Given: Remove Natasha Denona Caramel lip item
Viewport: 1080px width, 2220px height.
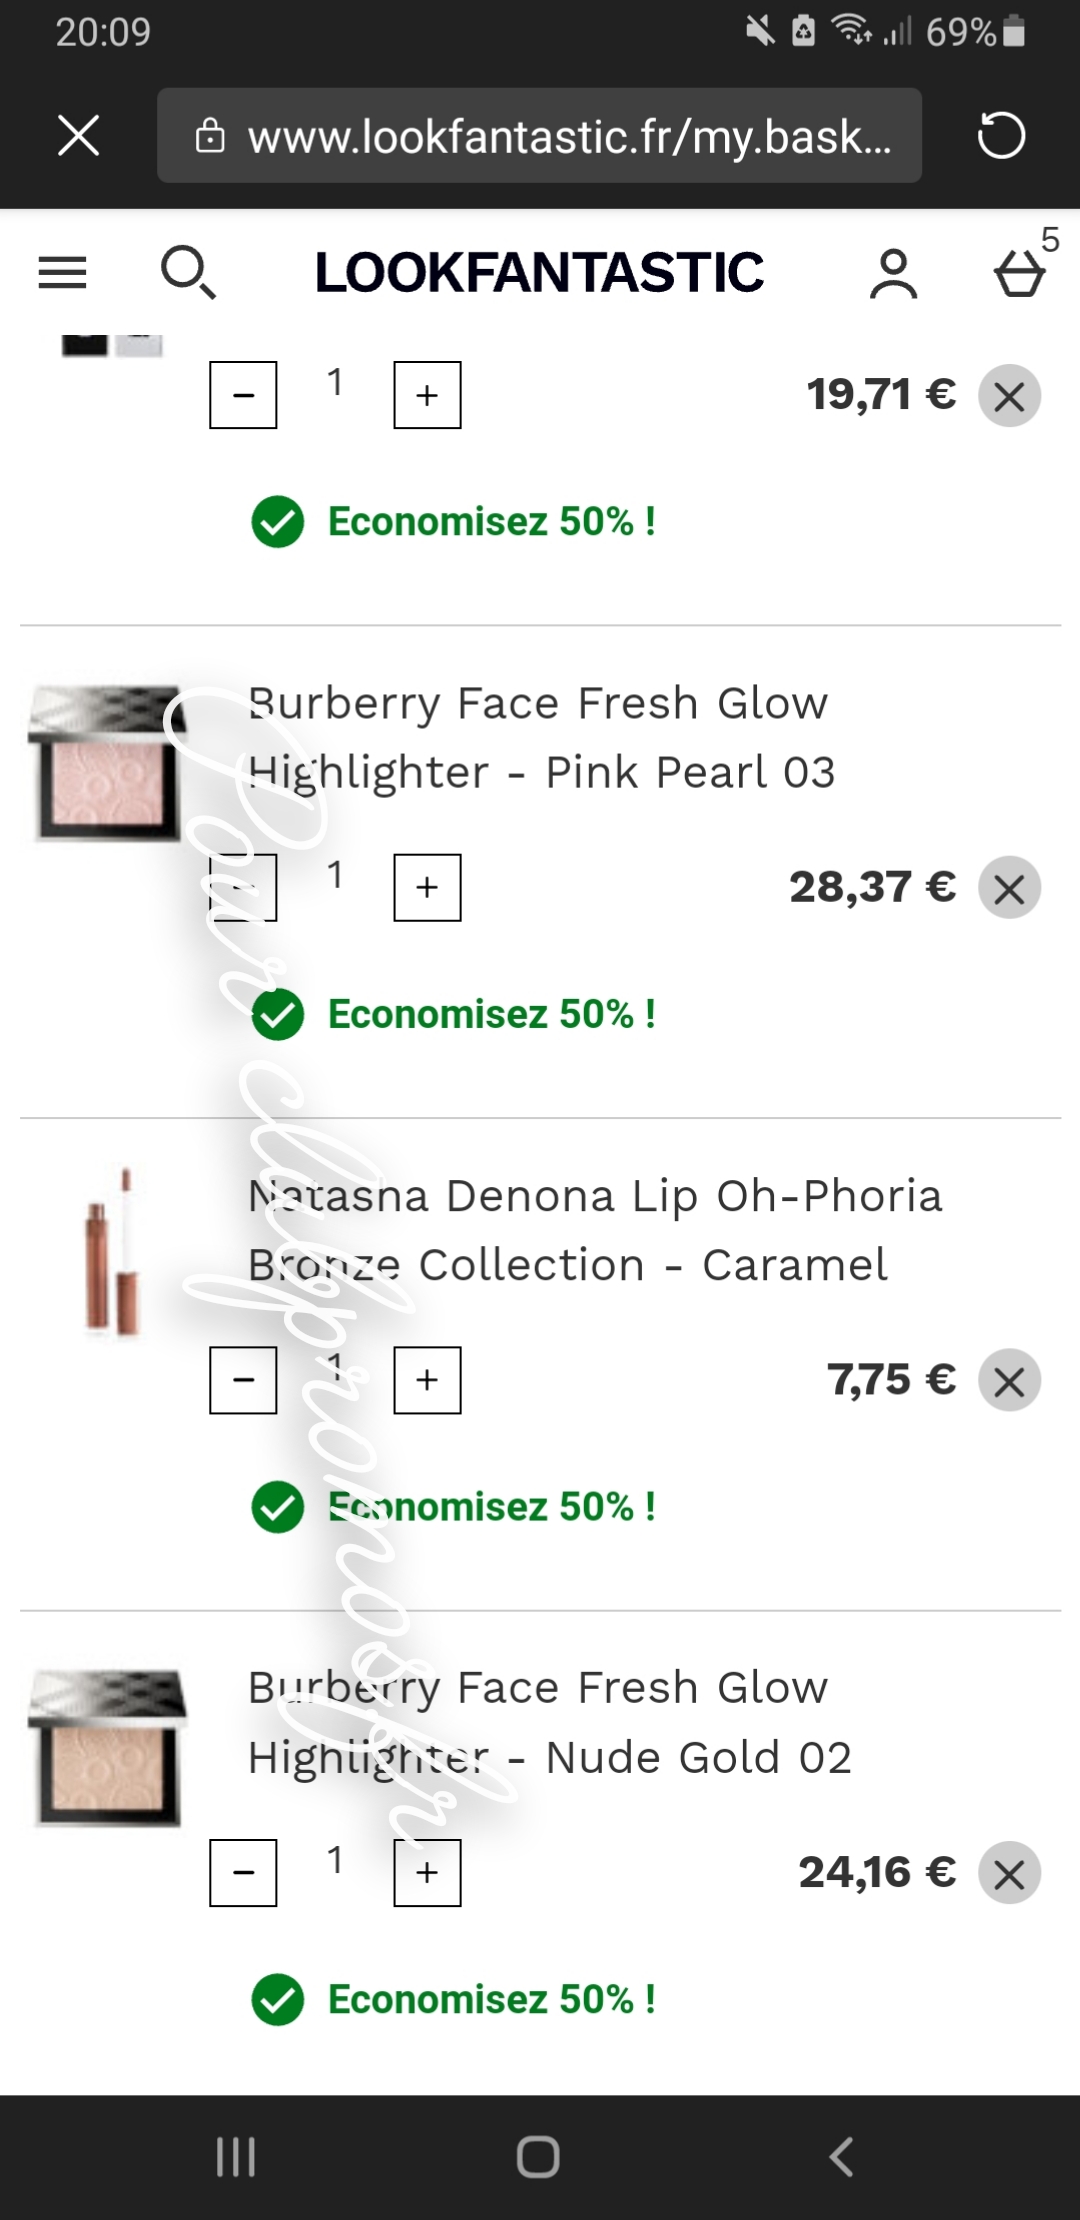Looking at the screenshot, I should click(x=1009, y=1381).
